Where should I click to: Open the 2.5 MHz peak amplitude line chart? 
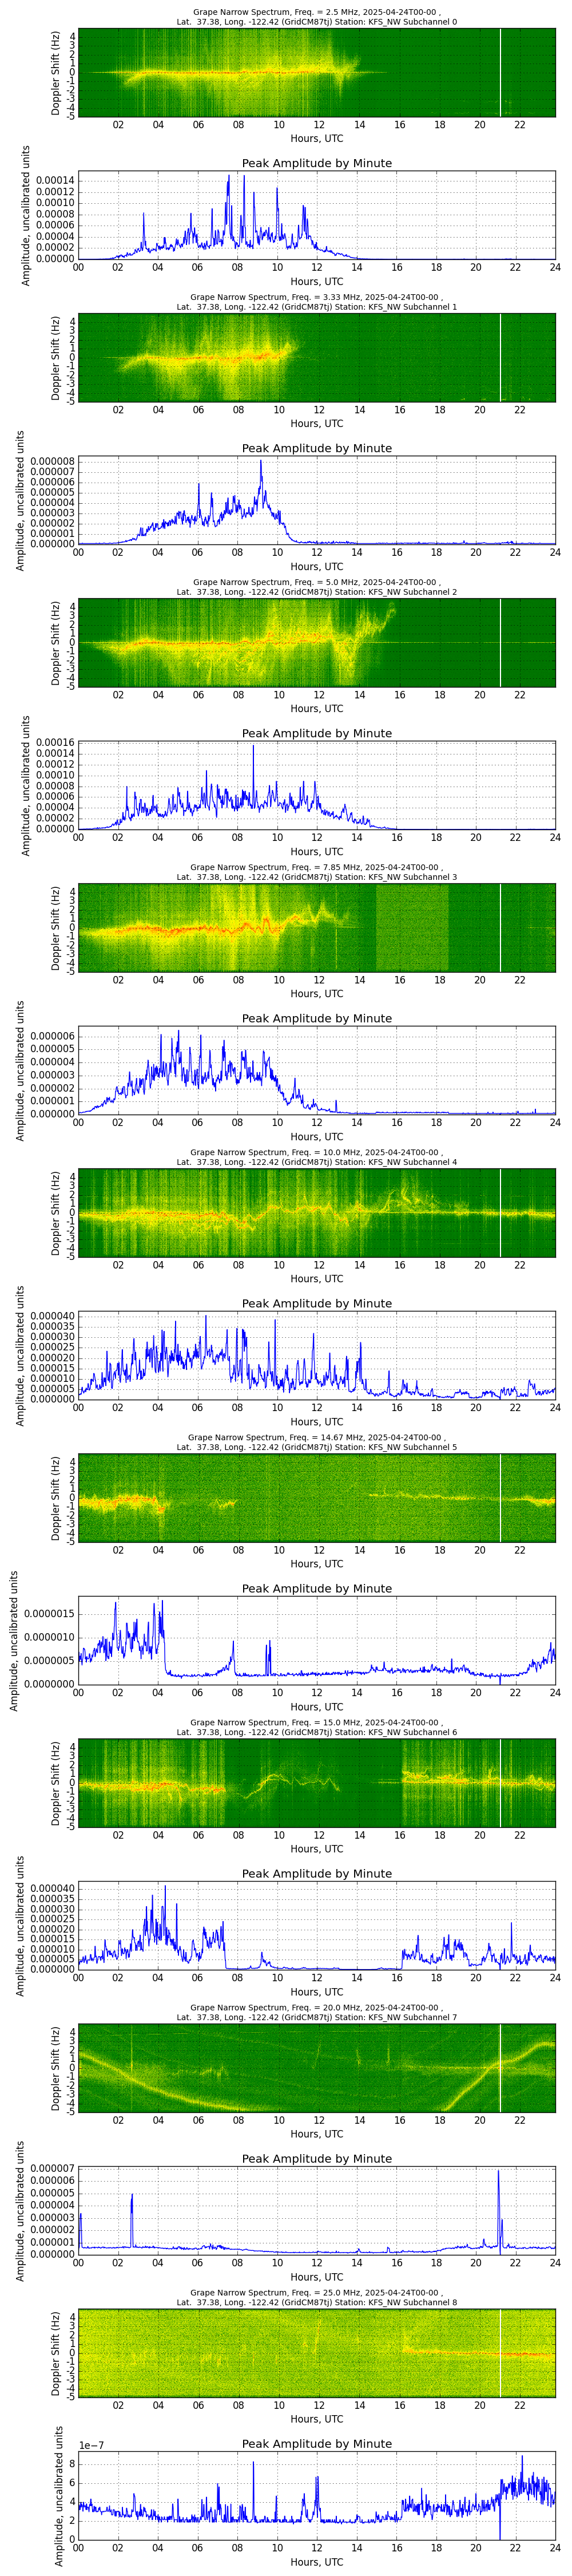[317, 215]
